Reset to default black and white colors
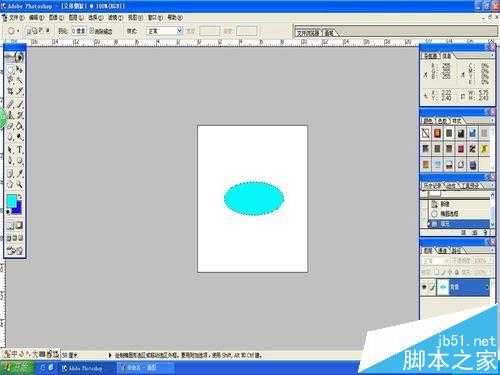Viewport: 500px width, 375px height. [8, 211]
